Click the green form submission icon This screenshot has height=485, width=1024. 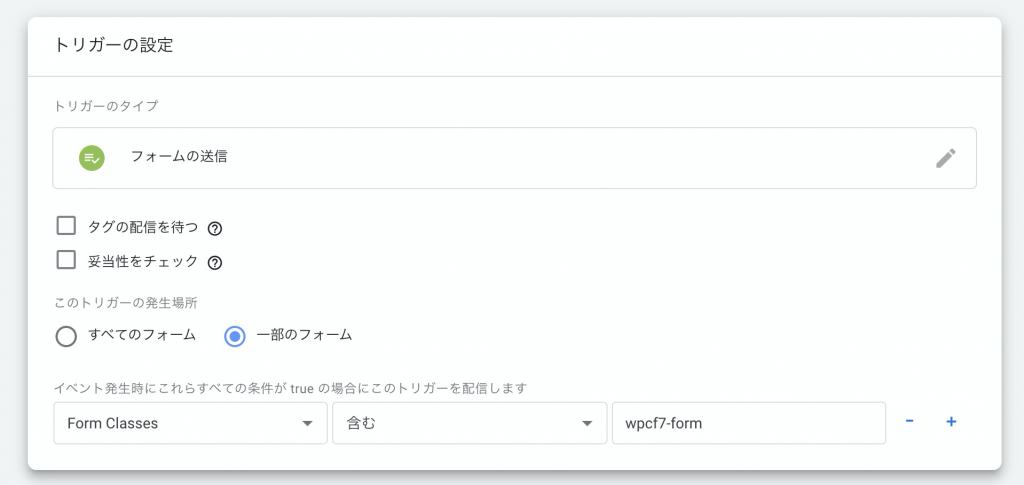(92, 158)
